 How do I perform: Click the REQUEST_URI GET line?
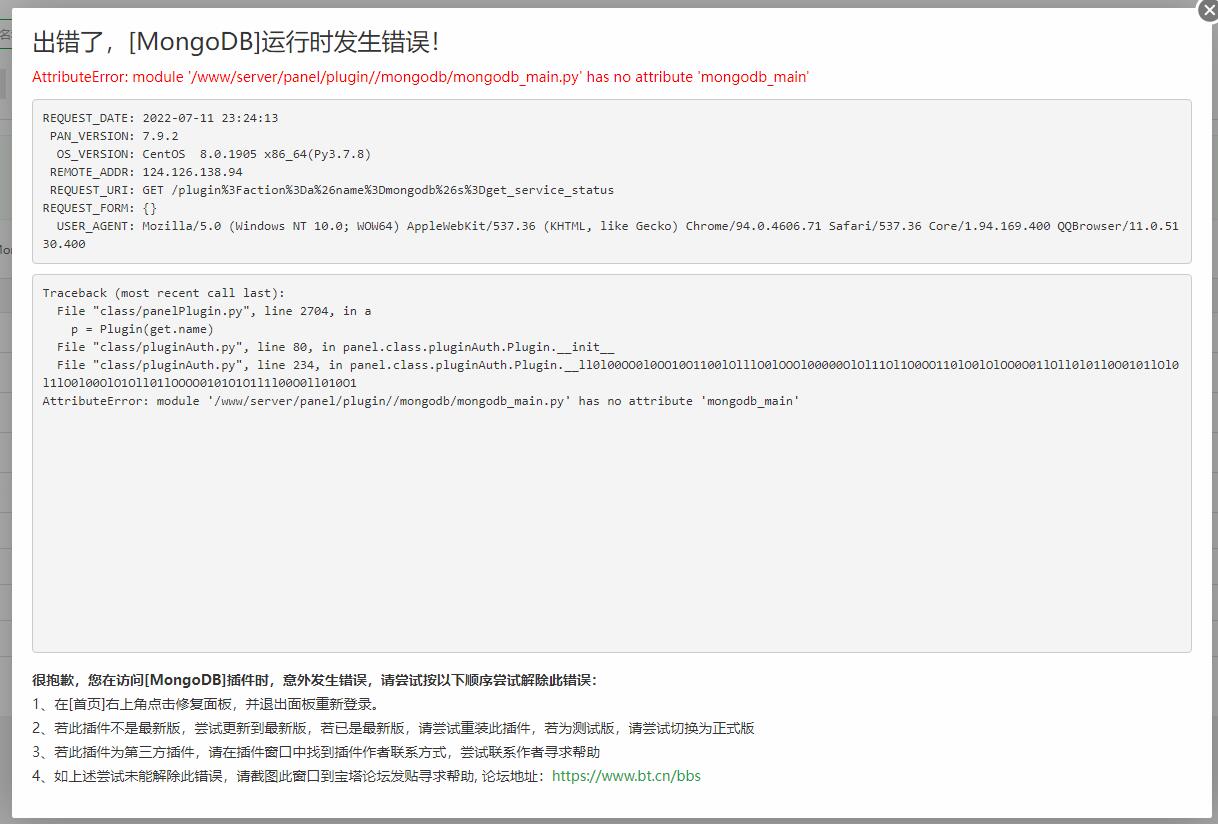click(332, 190)
